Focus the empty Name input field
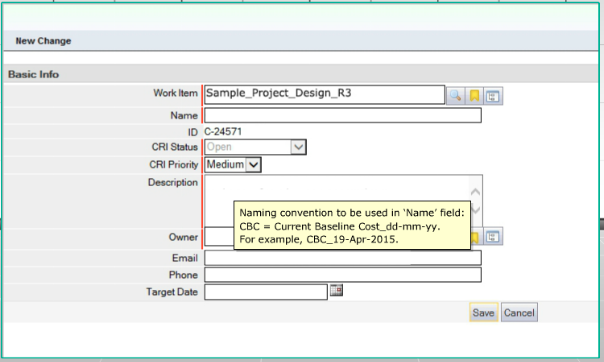604x362 pixels. (x=343, y=115)
